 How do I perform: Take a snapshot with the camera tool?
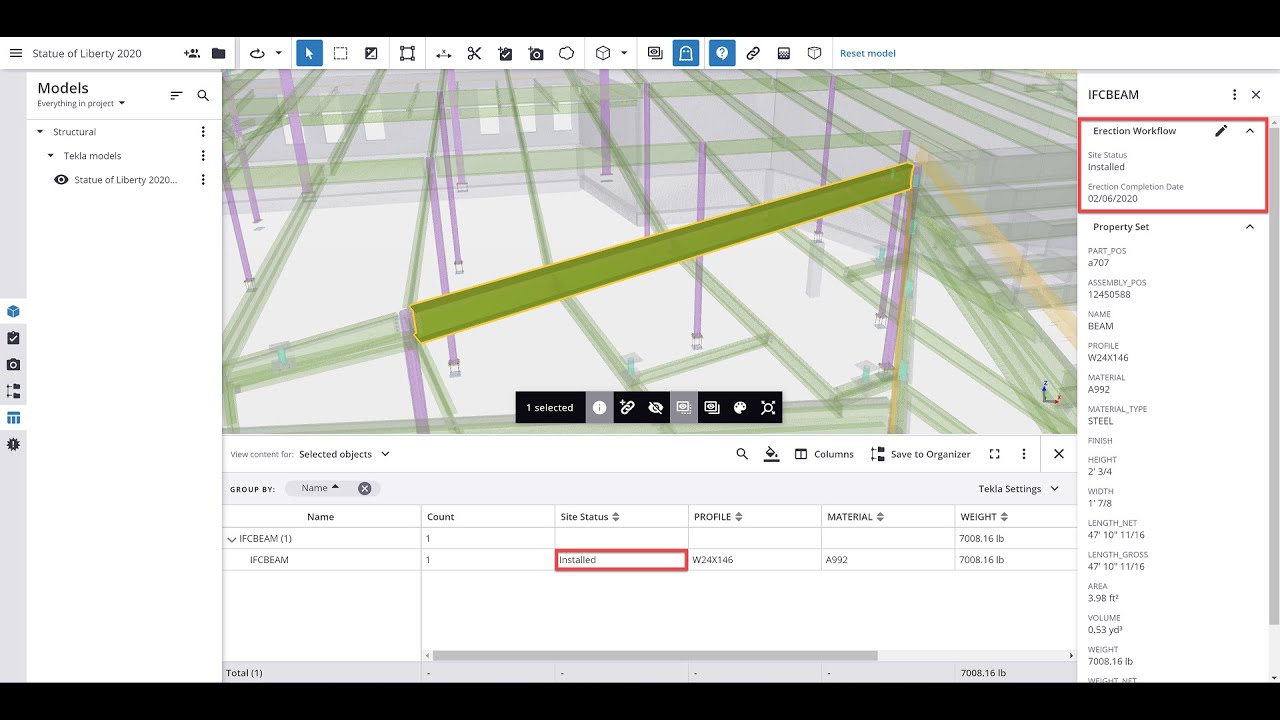[x=536, y=53]
